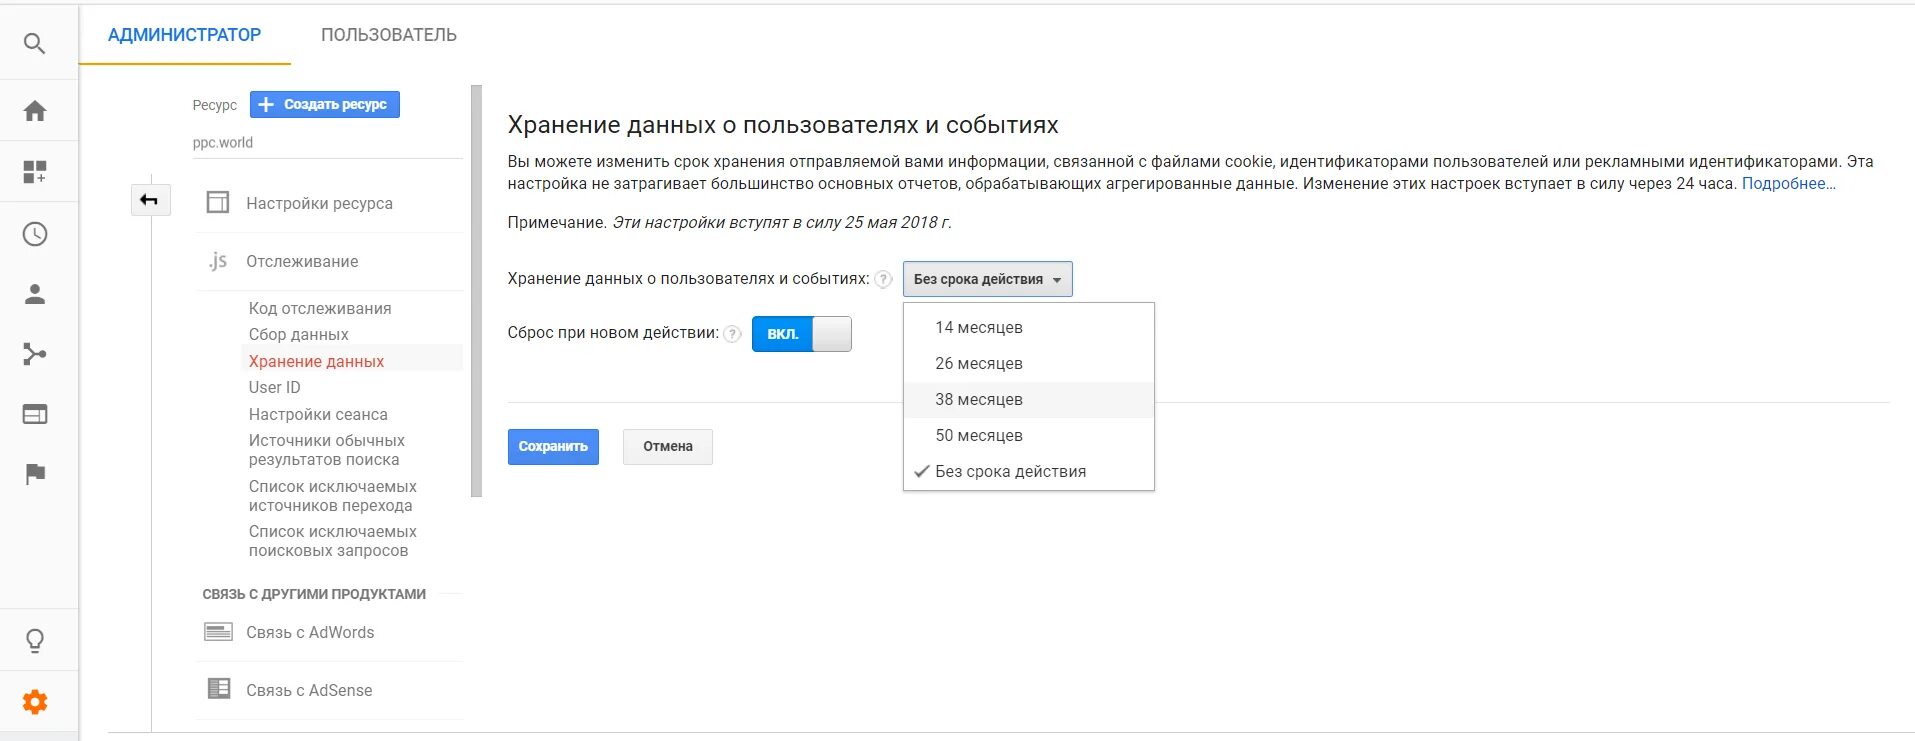Select 26 месяцев option
This screenshot has width=1915, height=741.
[x=1029, y=364]
